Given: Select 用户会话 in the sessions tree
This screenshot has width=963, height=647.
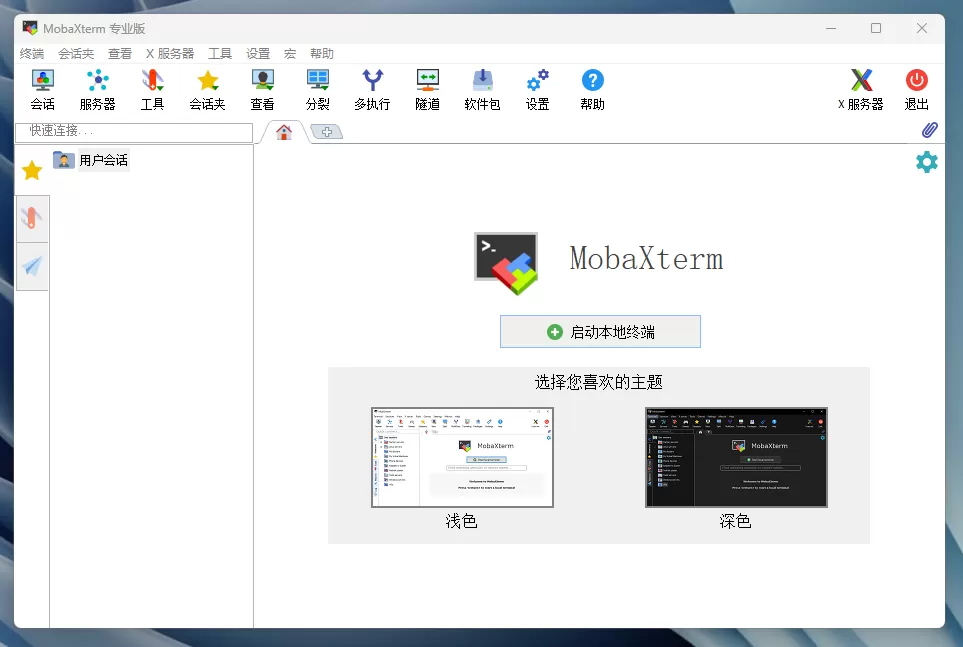Looking at the screenshot, I should (x=103, y=160).
